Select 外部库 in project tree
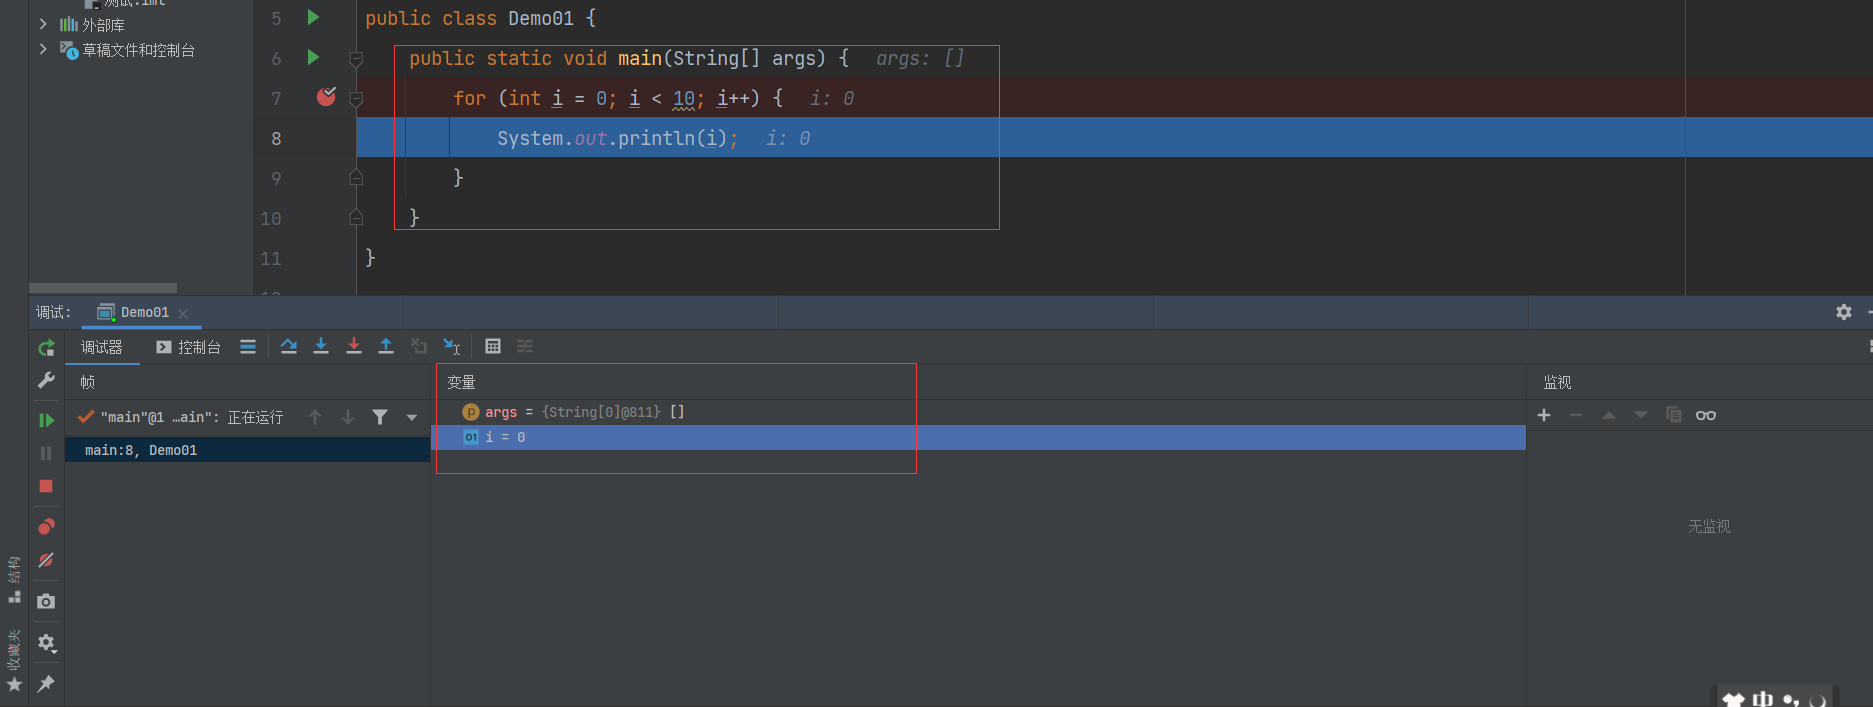 103,25
